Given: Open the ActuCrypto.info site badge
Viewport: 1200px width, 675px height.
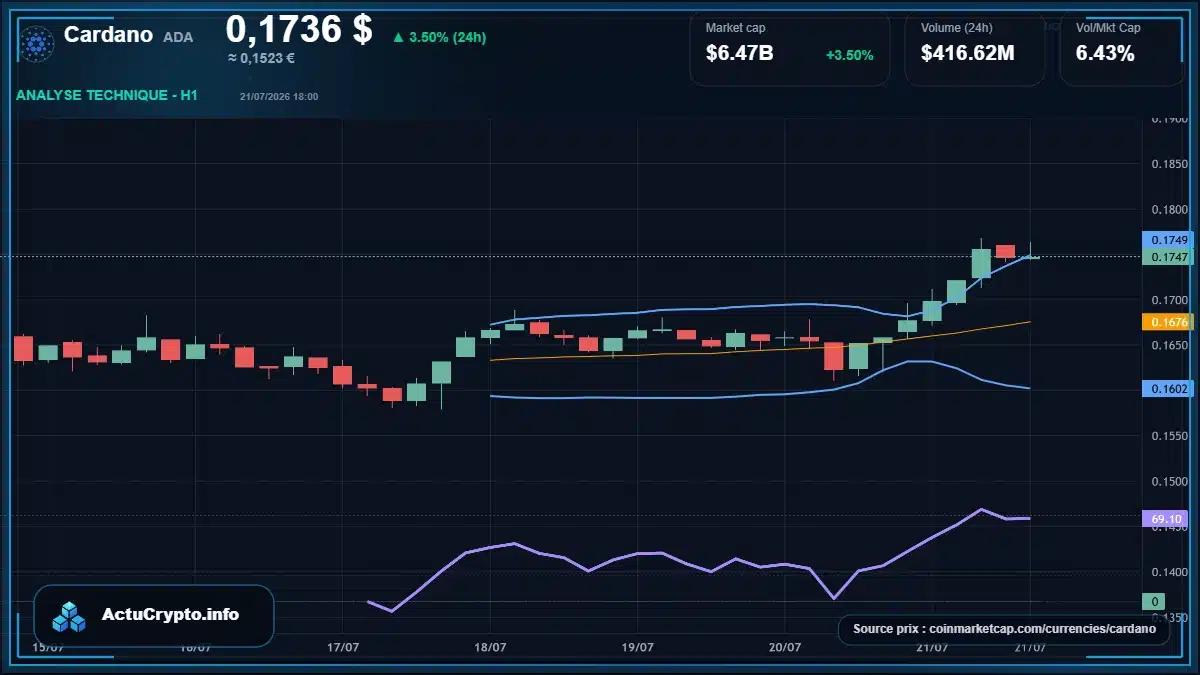Looking at the screenshot, I should coord(154,615).
